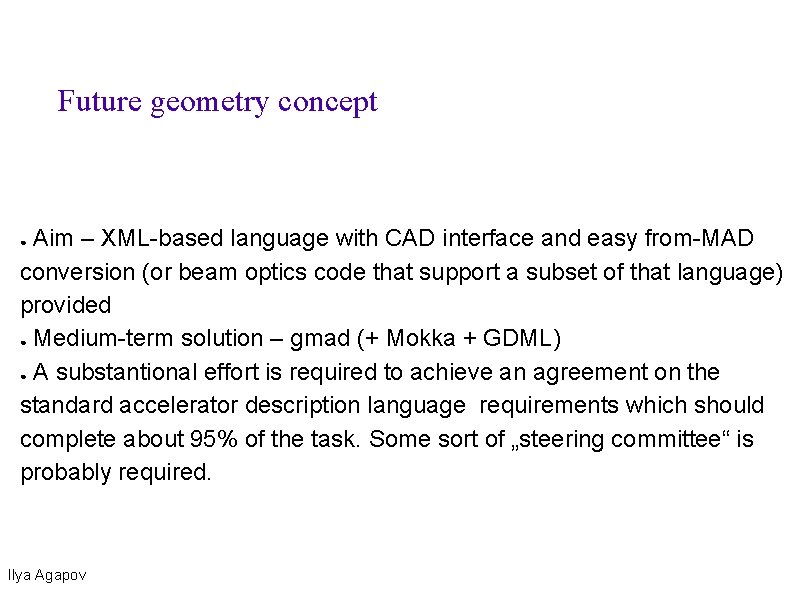This screenshot has width=794, height=595.
Task: Click the words probably required
Action: (x=115, y=473)
